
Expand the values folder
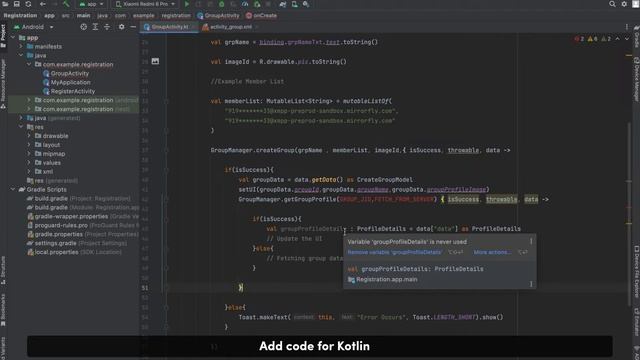pos(29,163)
